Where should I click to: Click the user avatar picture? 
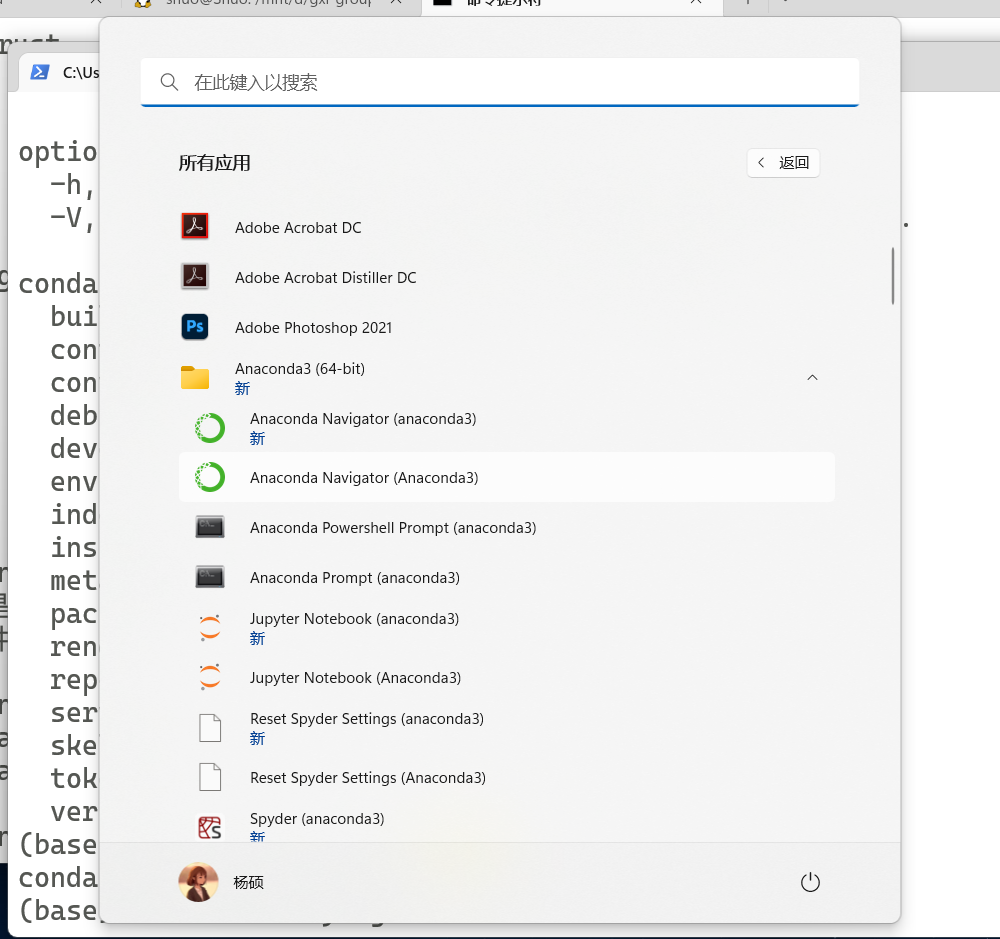point(198,882)
